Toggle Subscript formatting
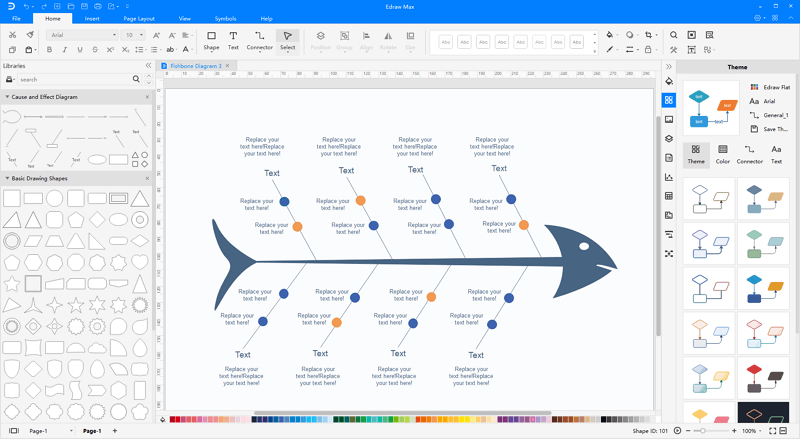Image resolution: width=800 pixels, height=439 pixels. [x=126, y=50]
